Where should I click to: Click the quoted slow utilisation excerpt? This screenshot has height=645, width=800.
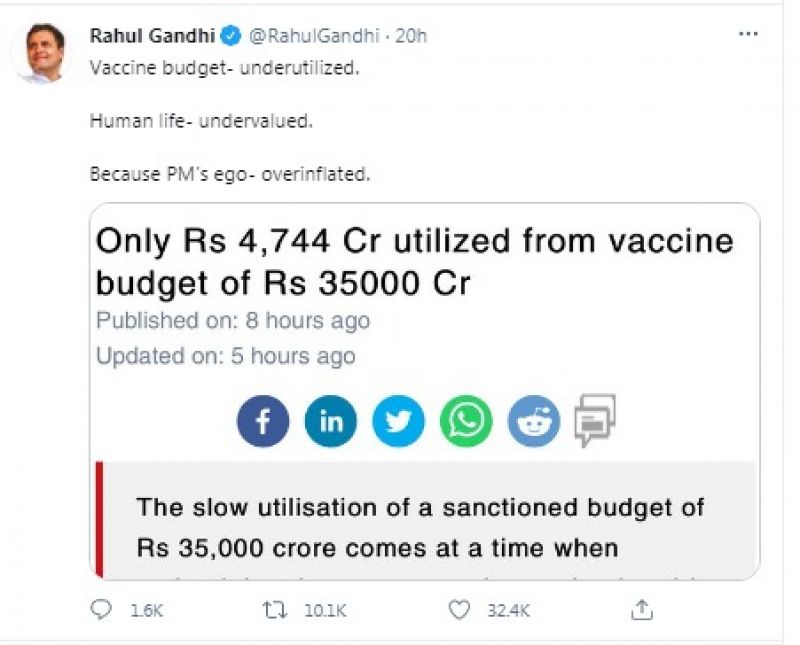click(420, 527)
